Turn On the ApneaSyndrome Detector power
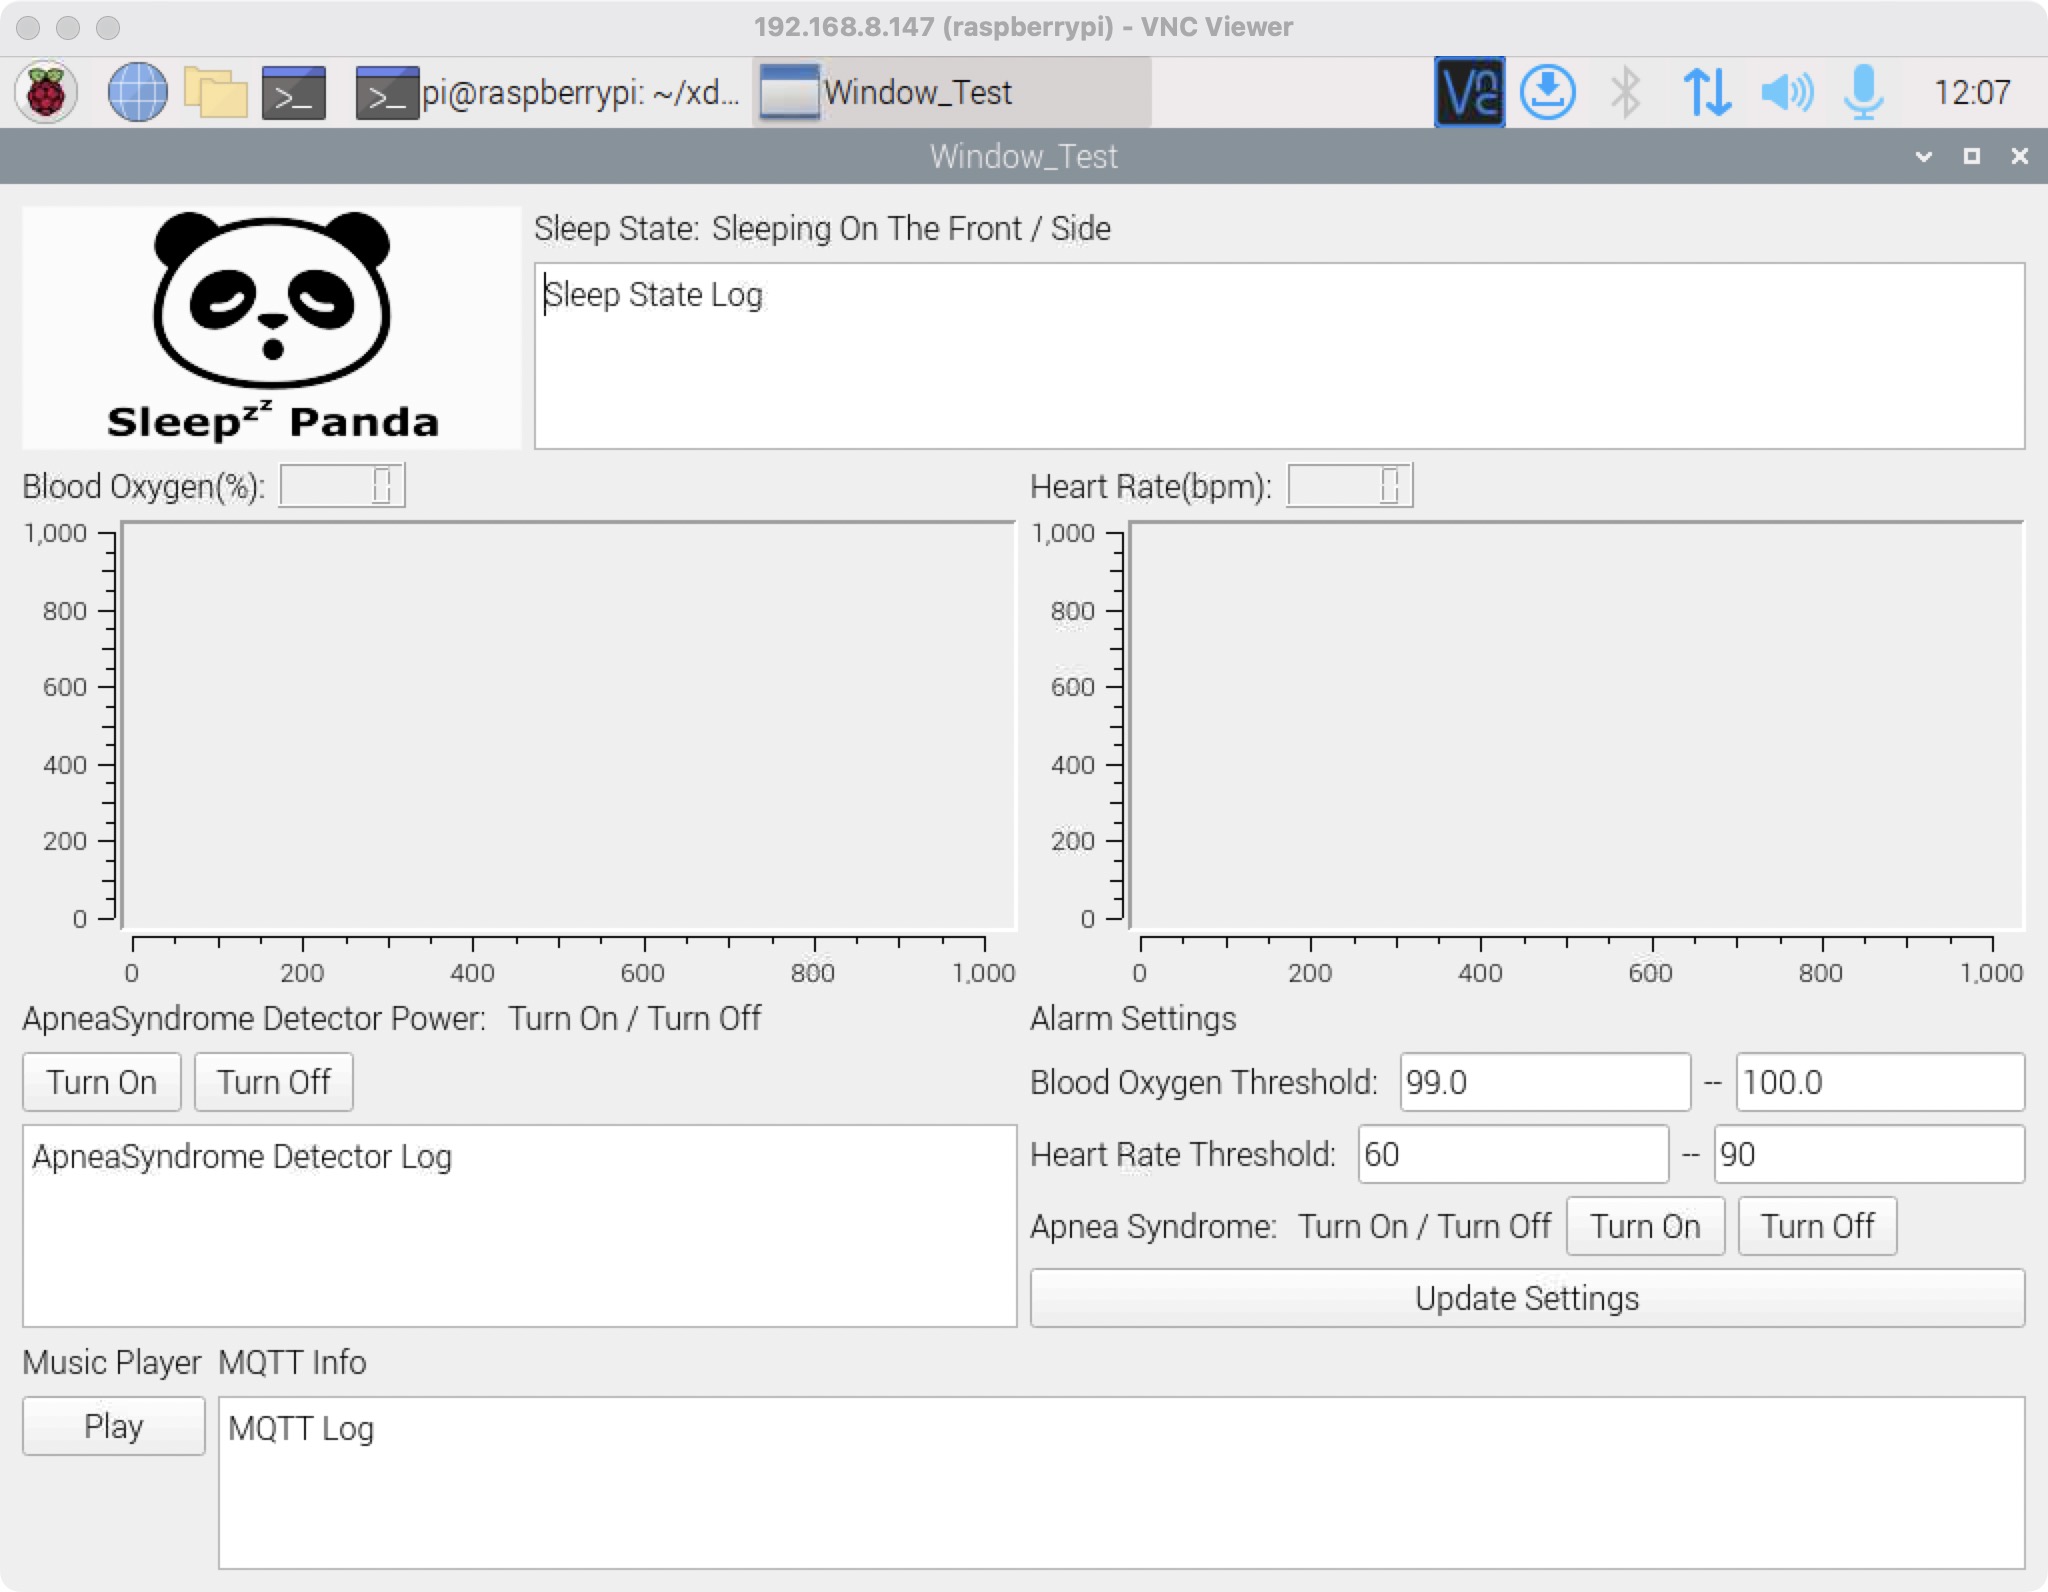The image size is (2048, 1592). [101, 1082]
